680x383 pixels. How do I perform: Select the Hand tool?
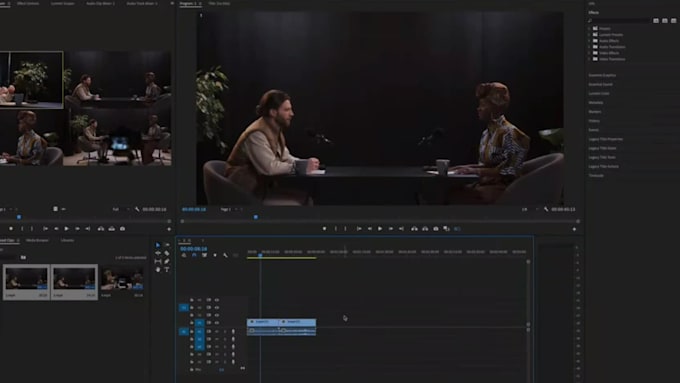pyautogui.click(x=158, y=270)
